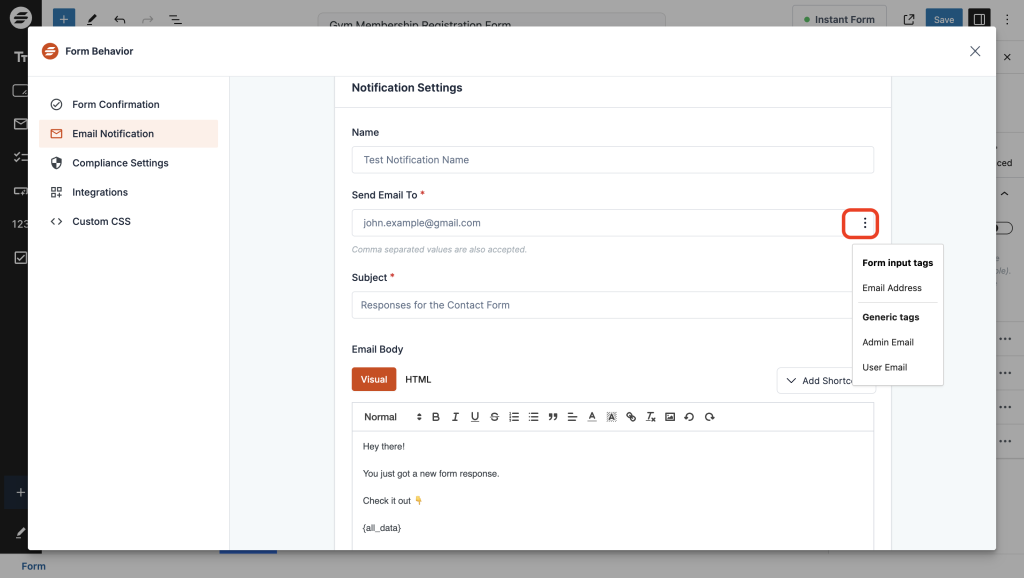Clear formatting with the Tx icon

tap(650, 417)
